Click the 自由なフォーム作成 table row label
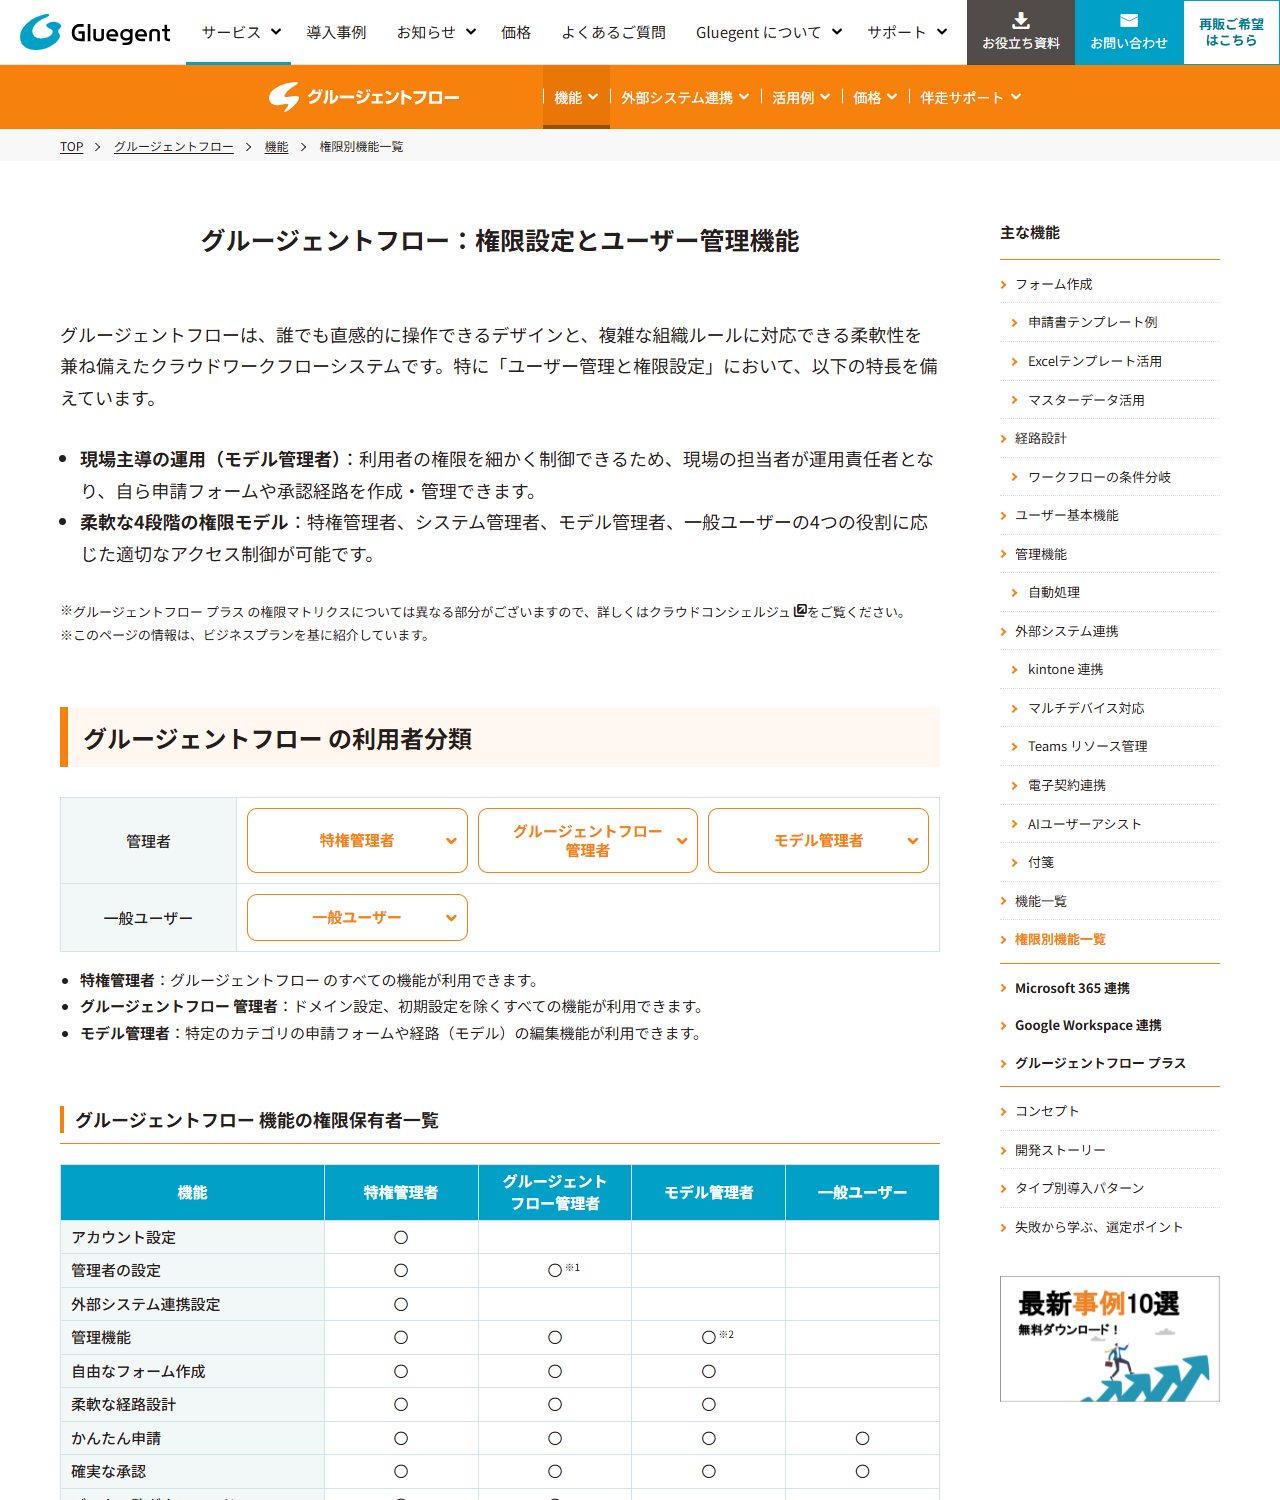The width and height of the screenshot is (1280, 1500). pyautogui.click(x=138, y=1371)
